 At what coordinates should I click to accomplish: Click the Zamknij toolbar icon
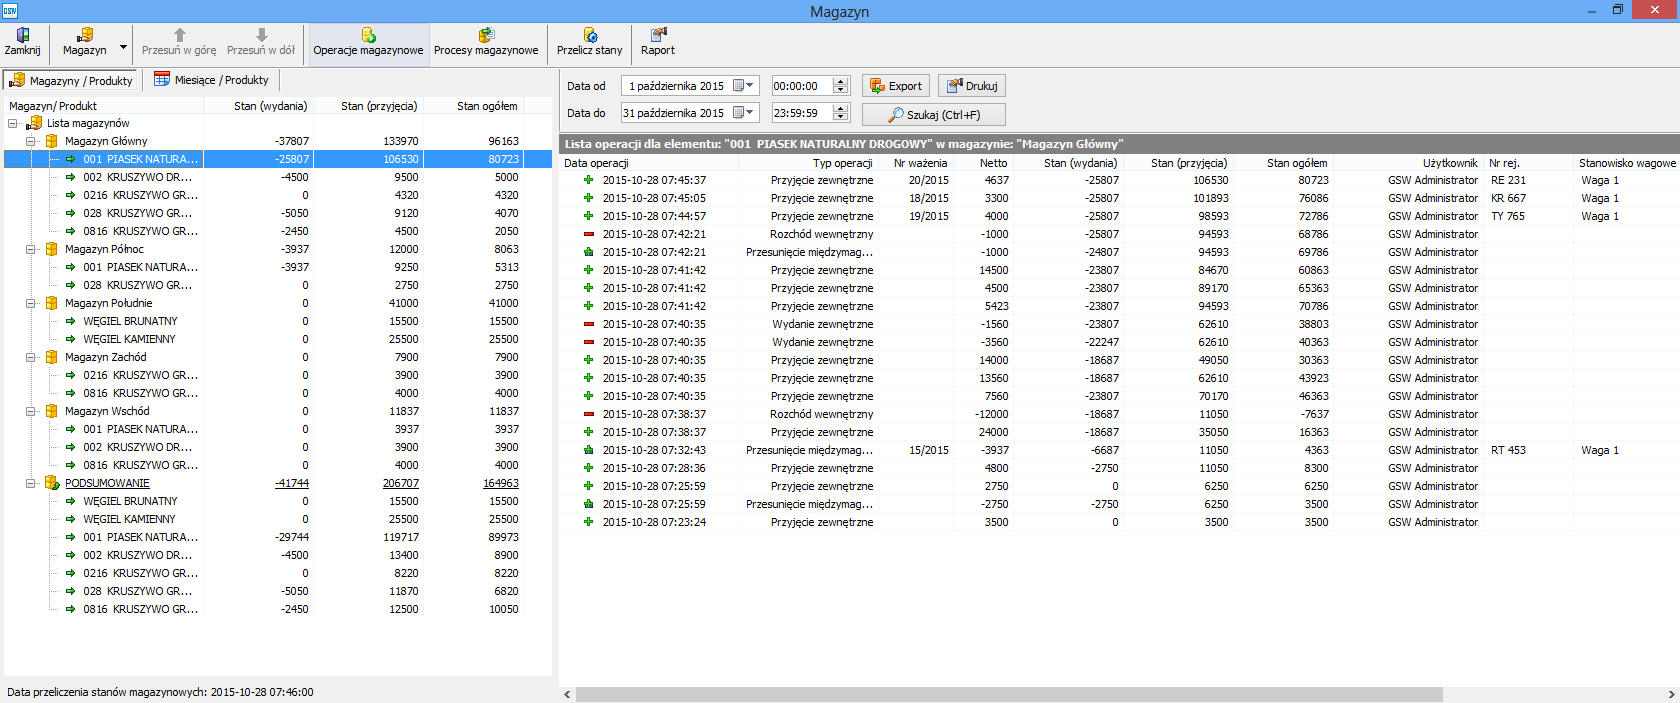22,42
